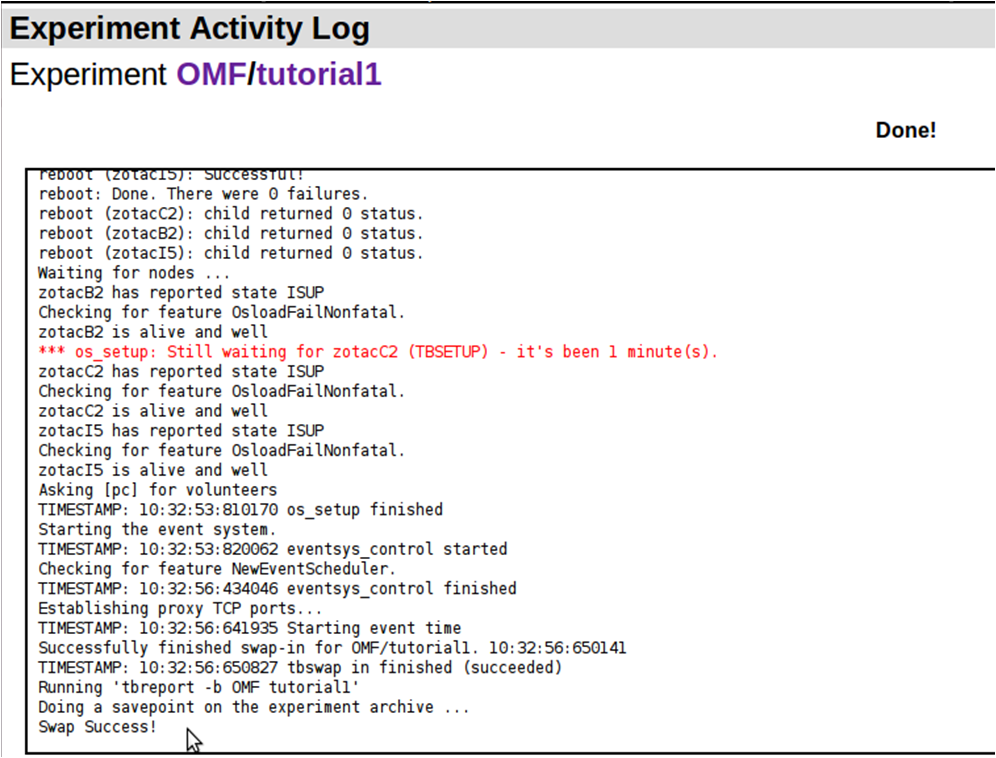The image size is (996, 758).
Task: Select the "Running 'tbreport -b OMF tutorial1'" line
Action: point(199,686)
